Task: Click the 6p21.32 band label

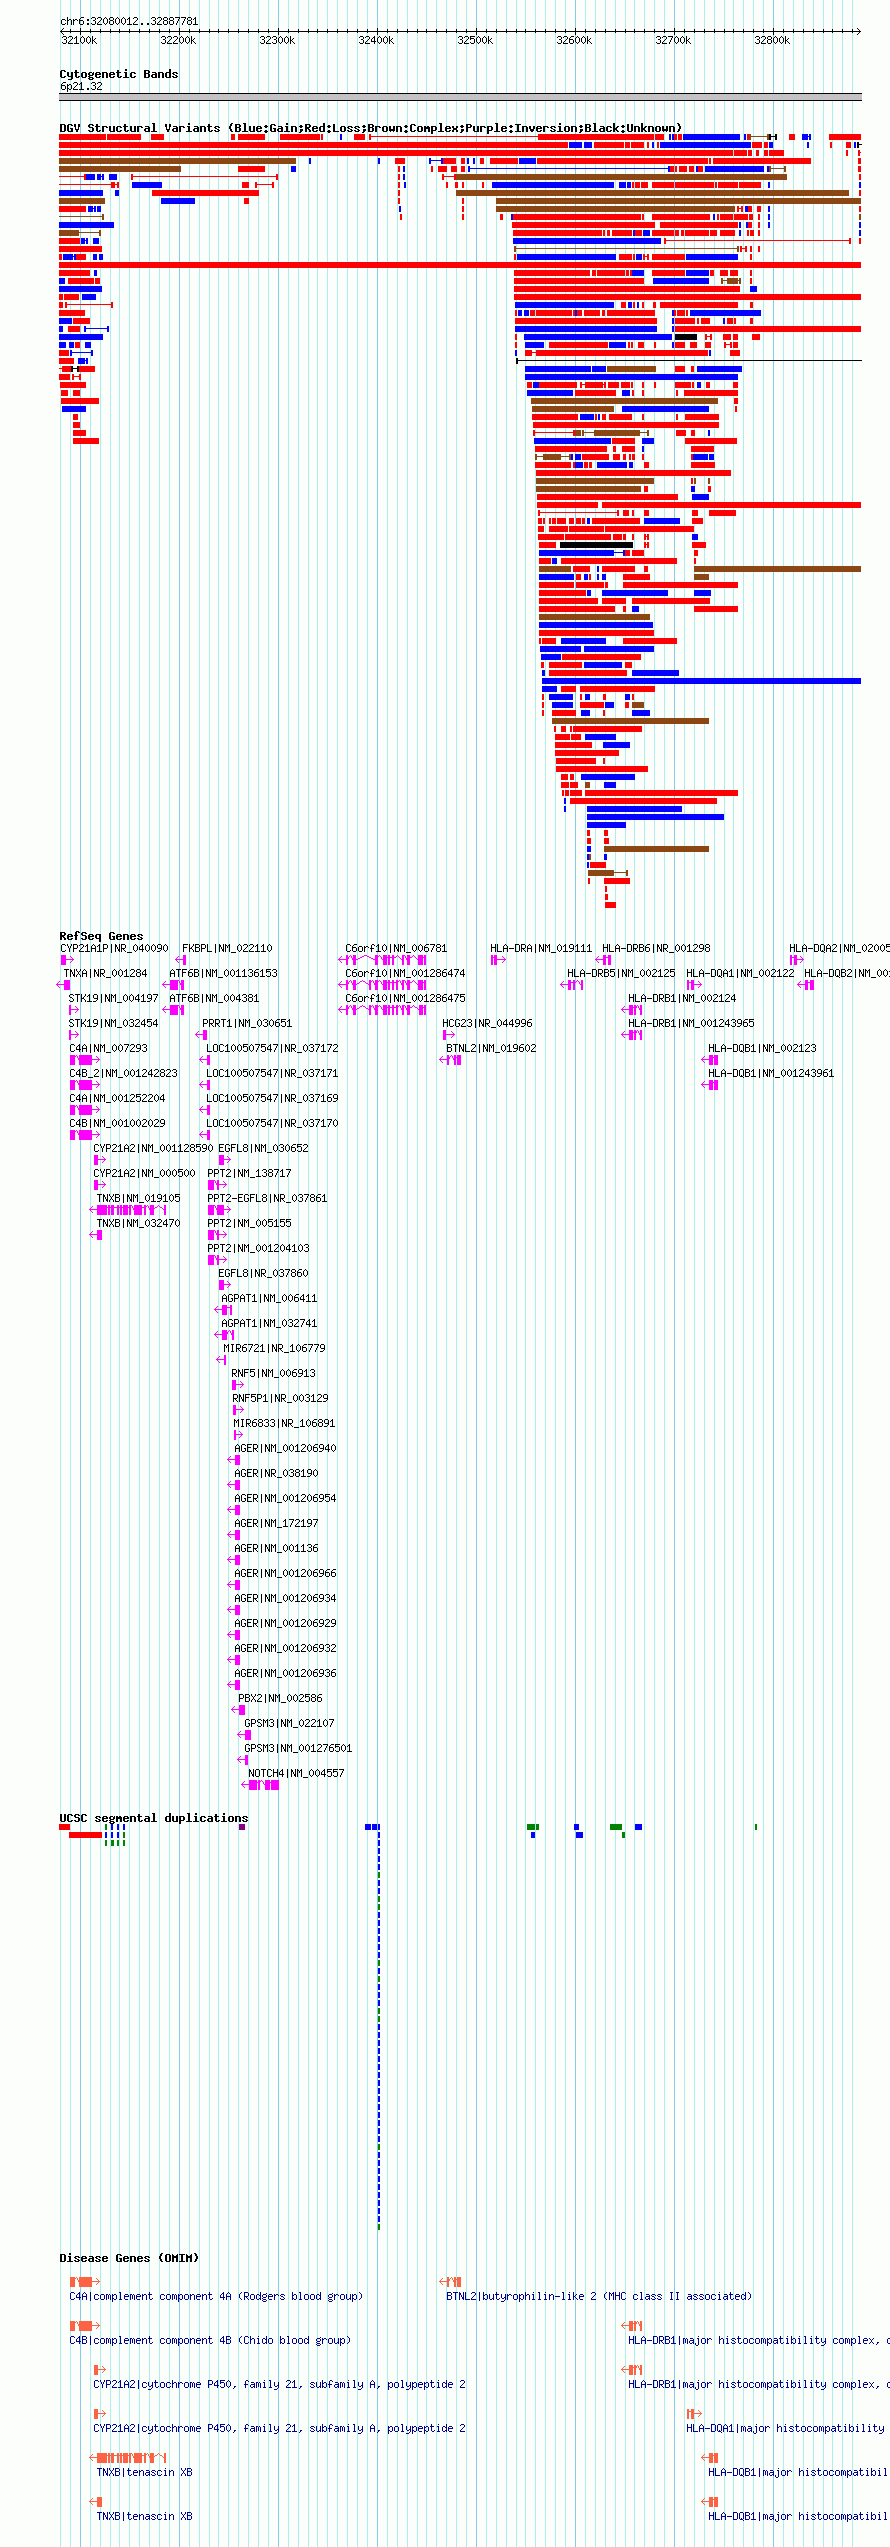Action: 81,86
